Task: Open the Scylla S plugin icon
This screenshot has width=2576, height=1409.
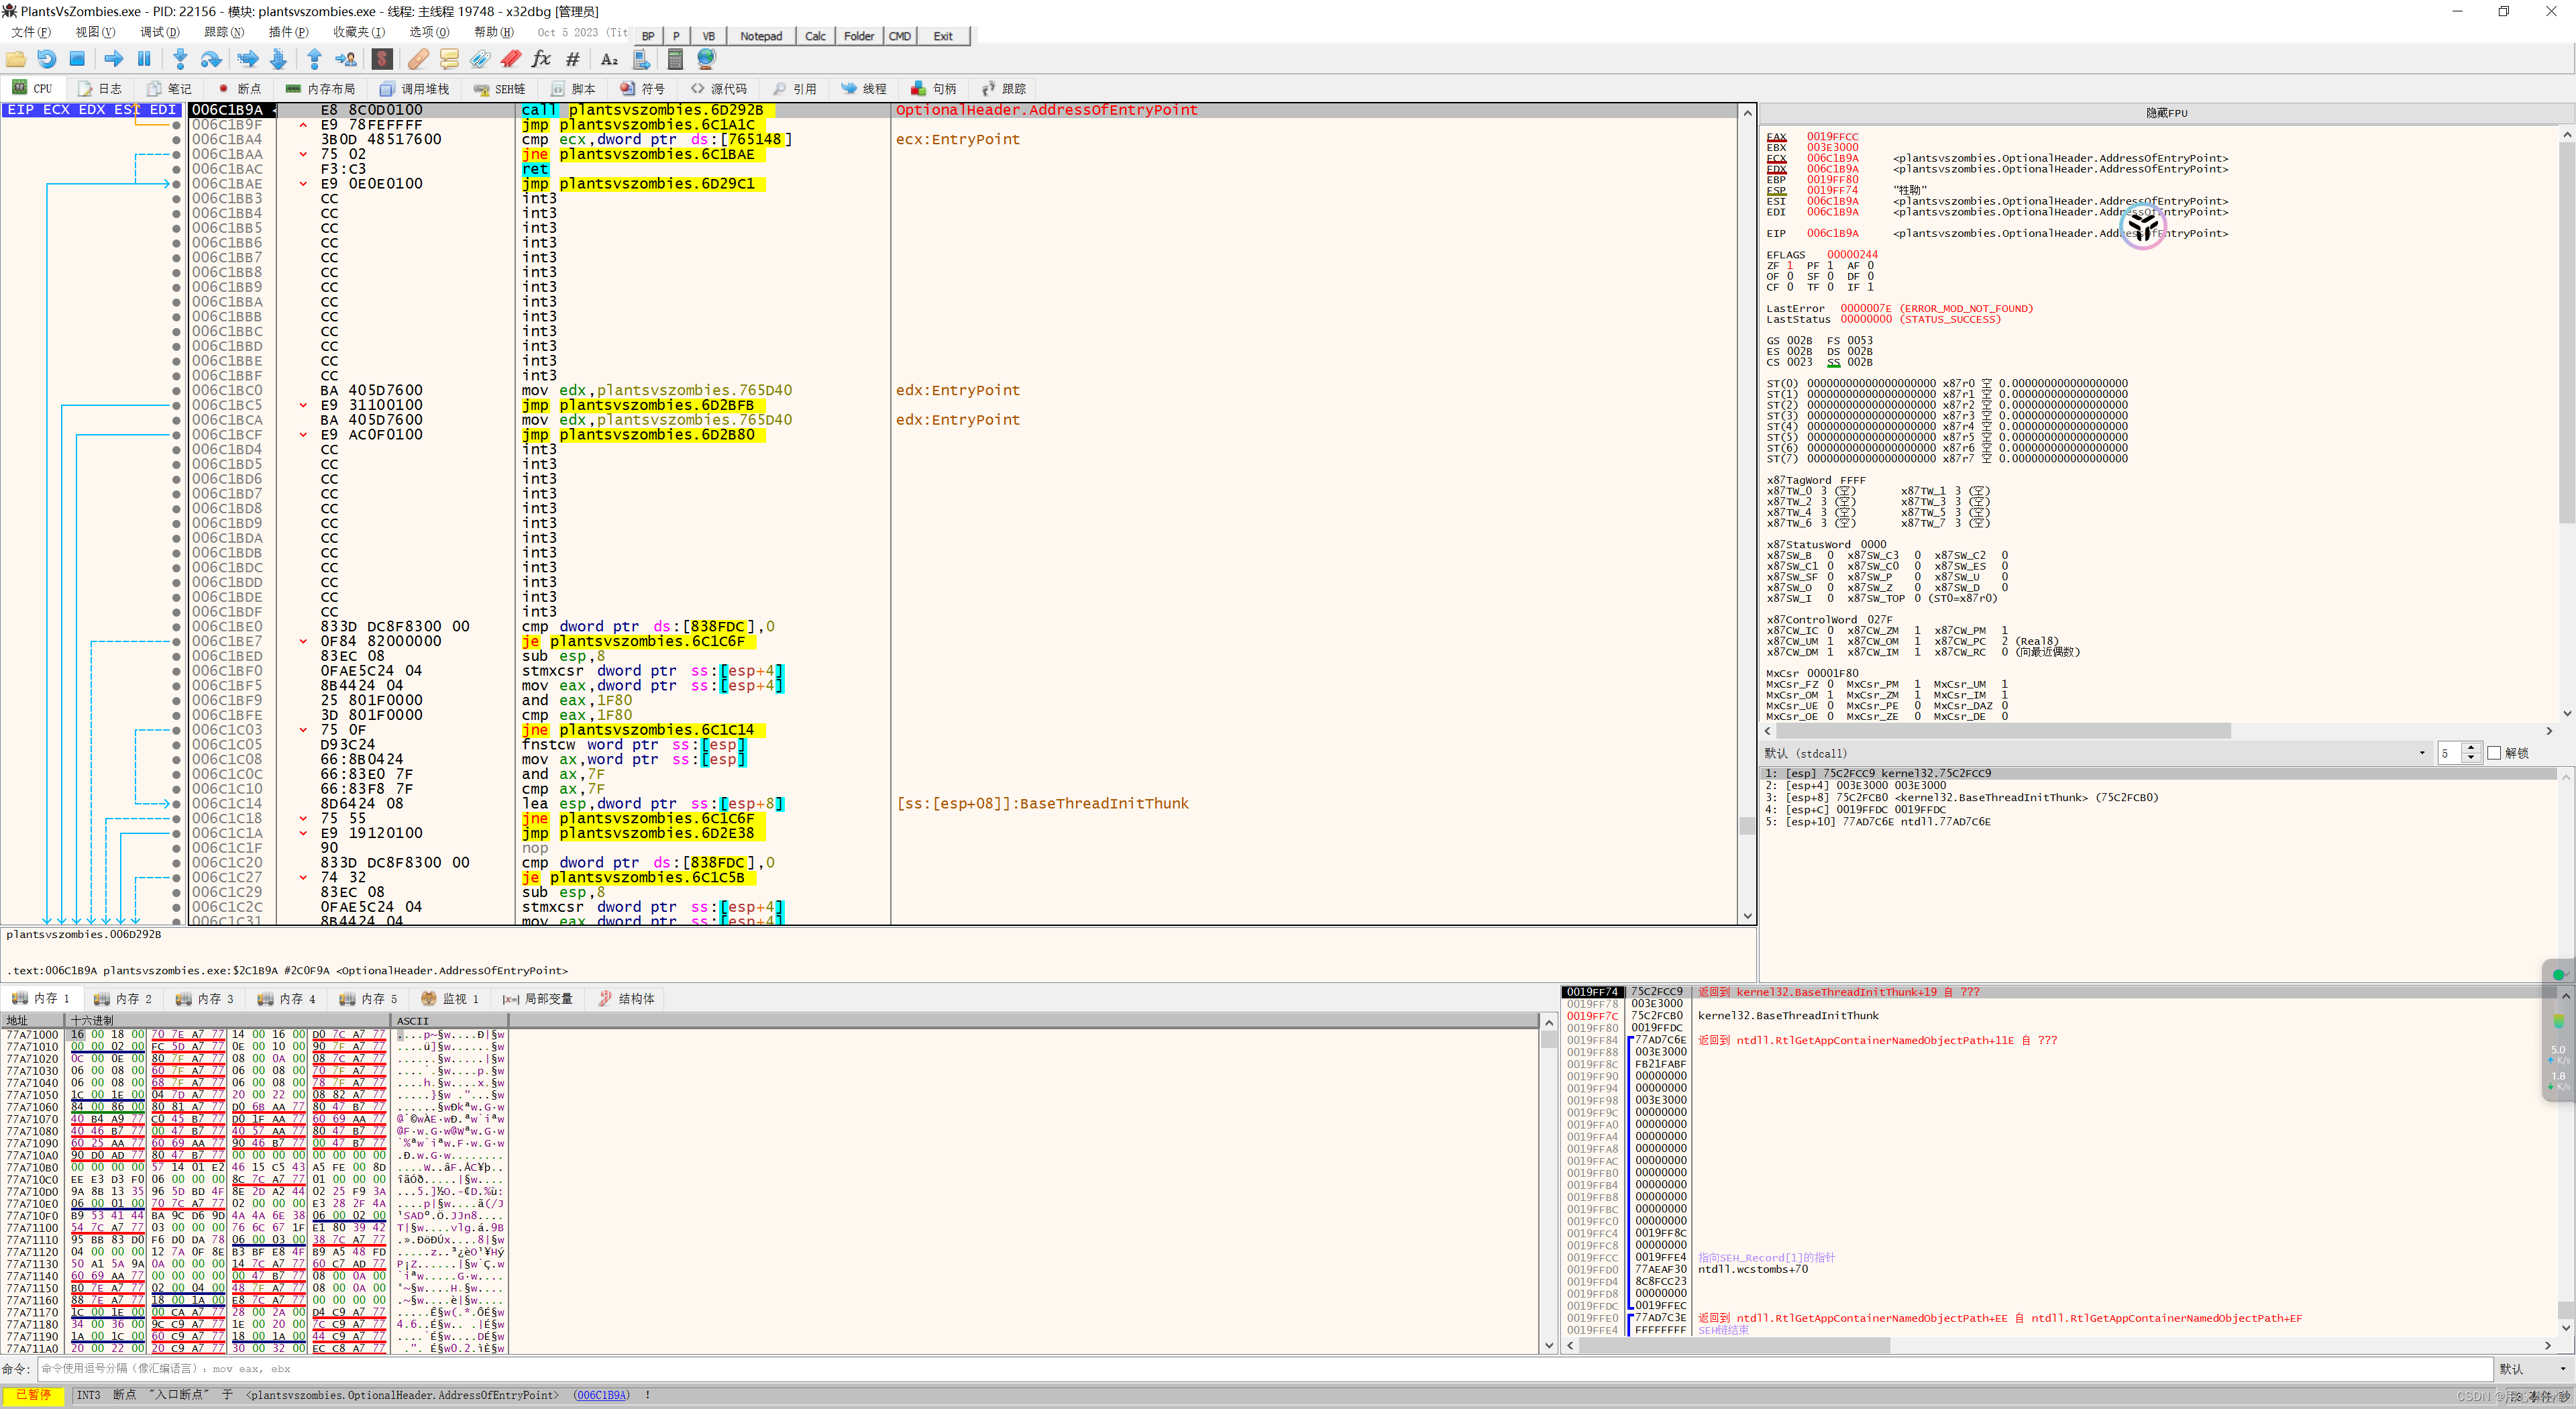Action: (382, 59)
